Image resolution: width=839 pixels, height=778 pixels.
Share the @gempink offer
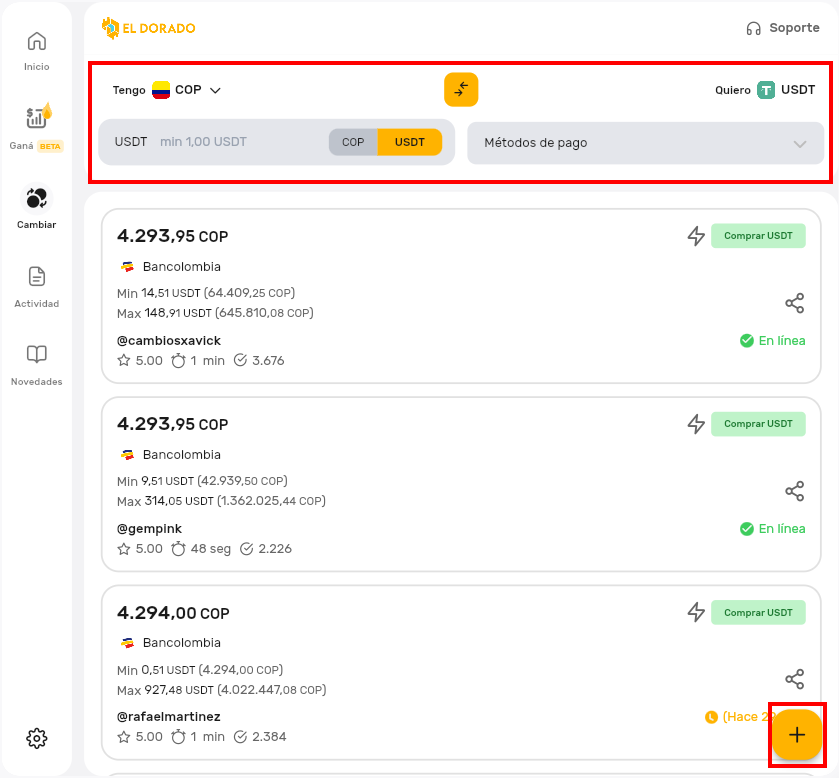point(795,491)
